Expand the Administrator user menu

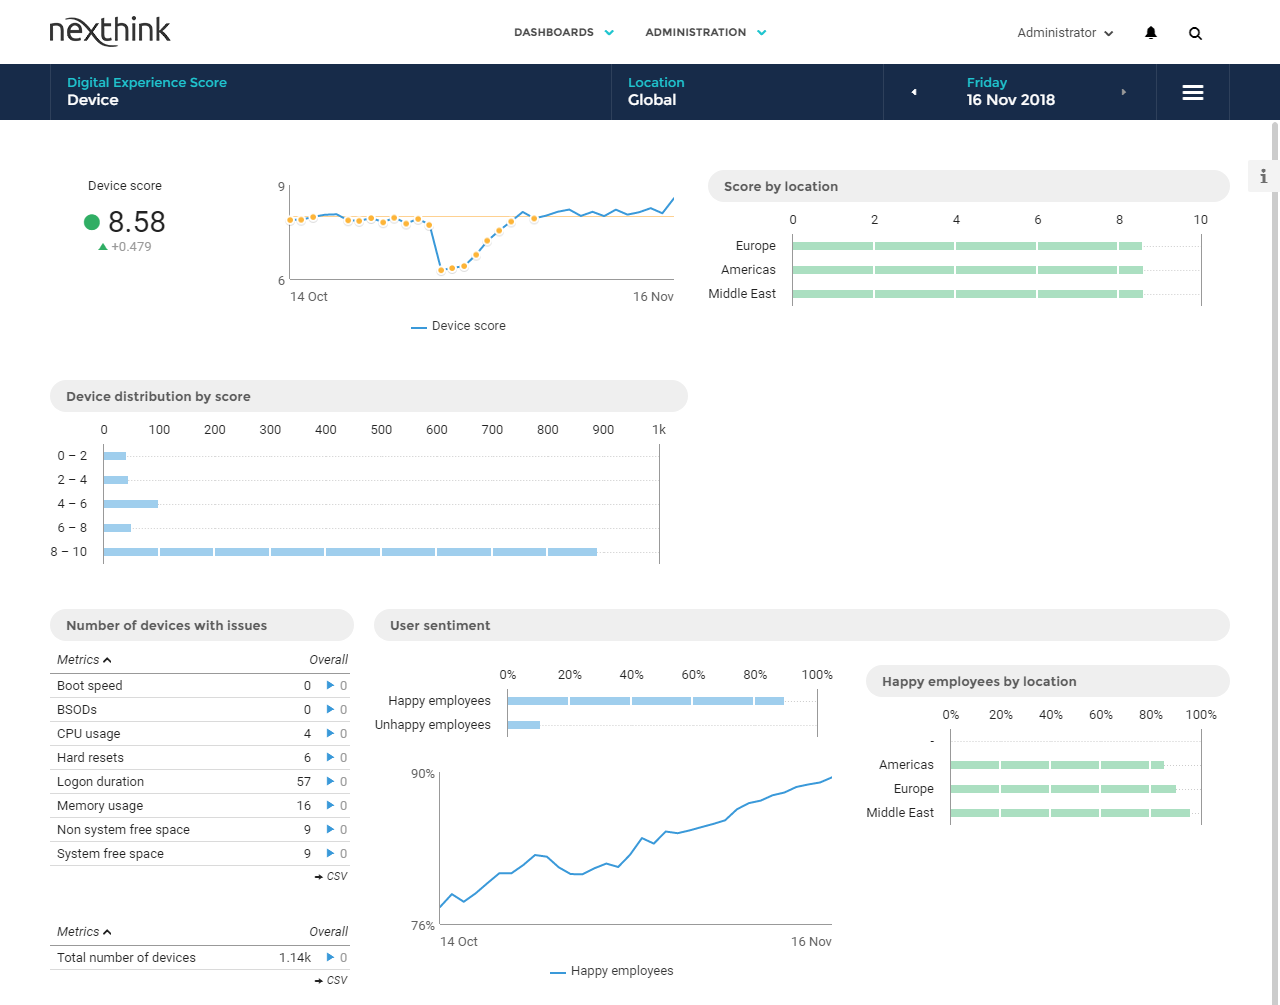(x=1064, y=33)
